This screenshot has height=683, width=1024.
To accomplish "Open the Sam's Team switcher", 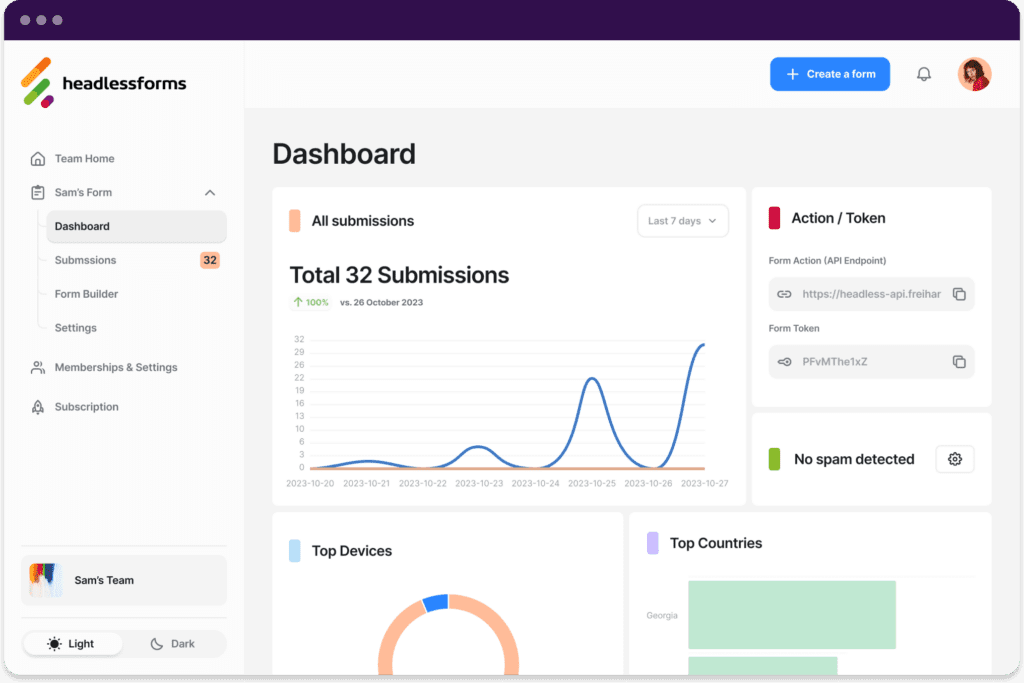I will pos(124,580).
